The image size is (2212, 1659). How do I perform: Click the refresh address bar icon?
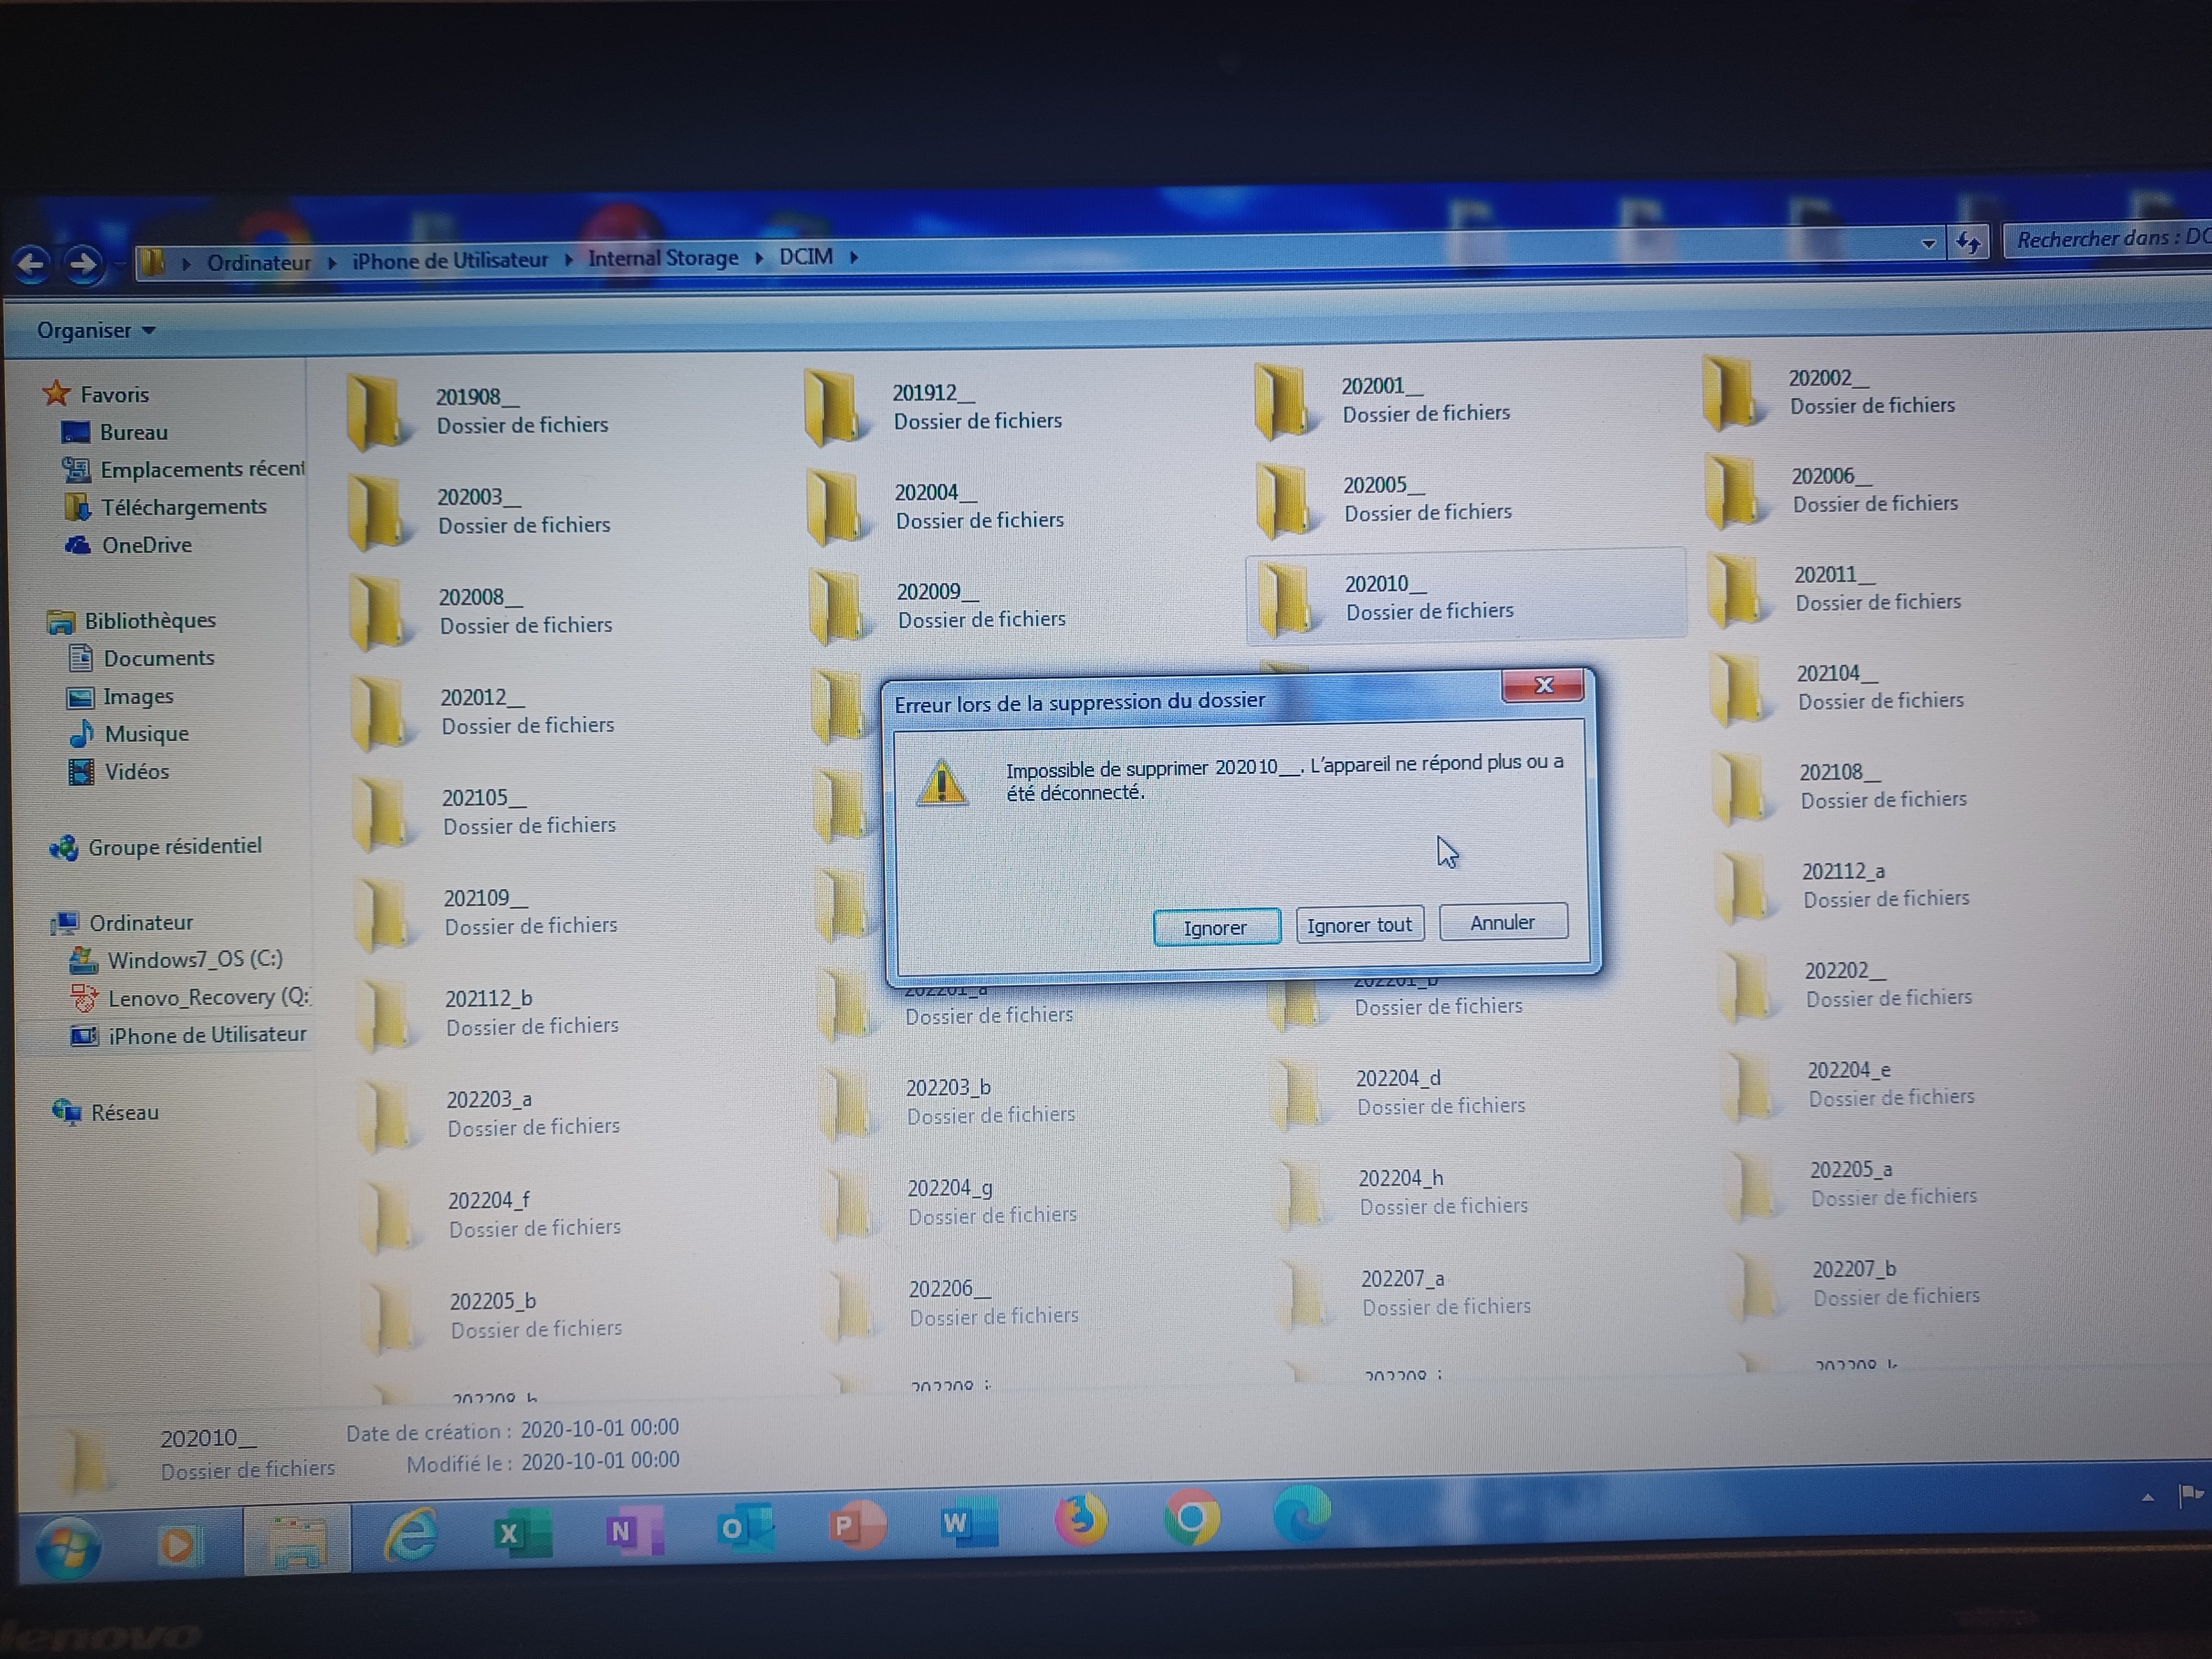pos(1968,242)
